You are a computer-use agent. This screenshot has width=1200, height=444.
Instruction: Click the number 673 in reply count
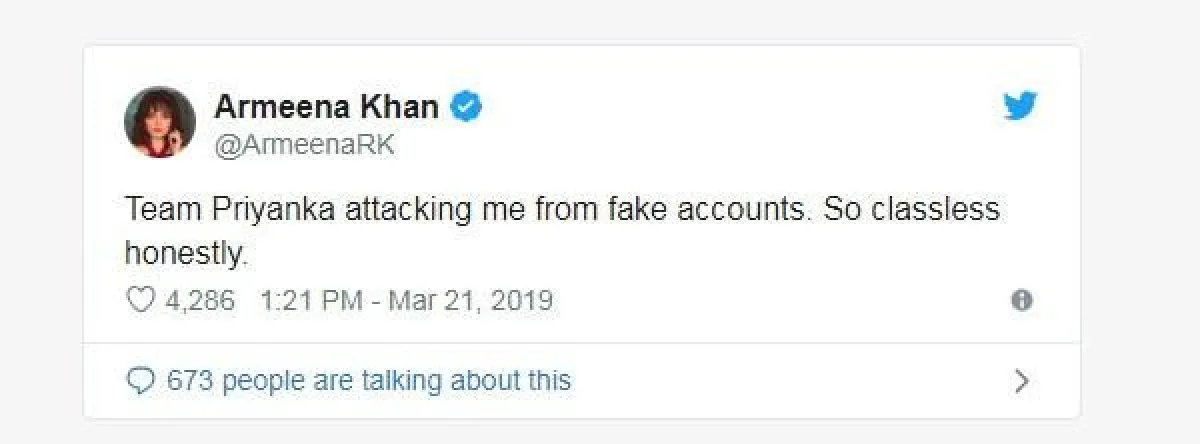(x=190, y=381)
